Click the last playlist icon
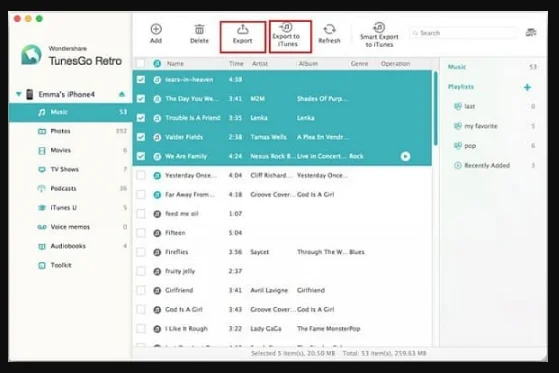559x373 pixels. [x=458, y=106]
